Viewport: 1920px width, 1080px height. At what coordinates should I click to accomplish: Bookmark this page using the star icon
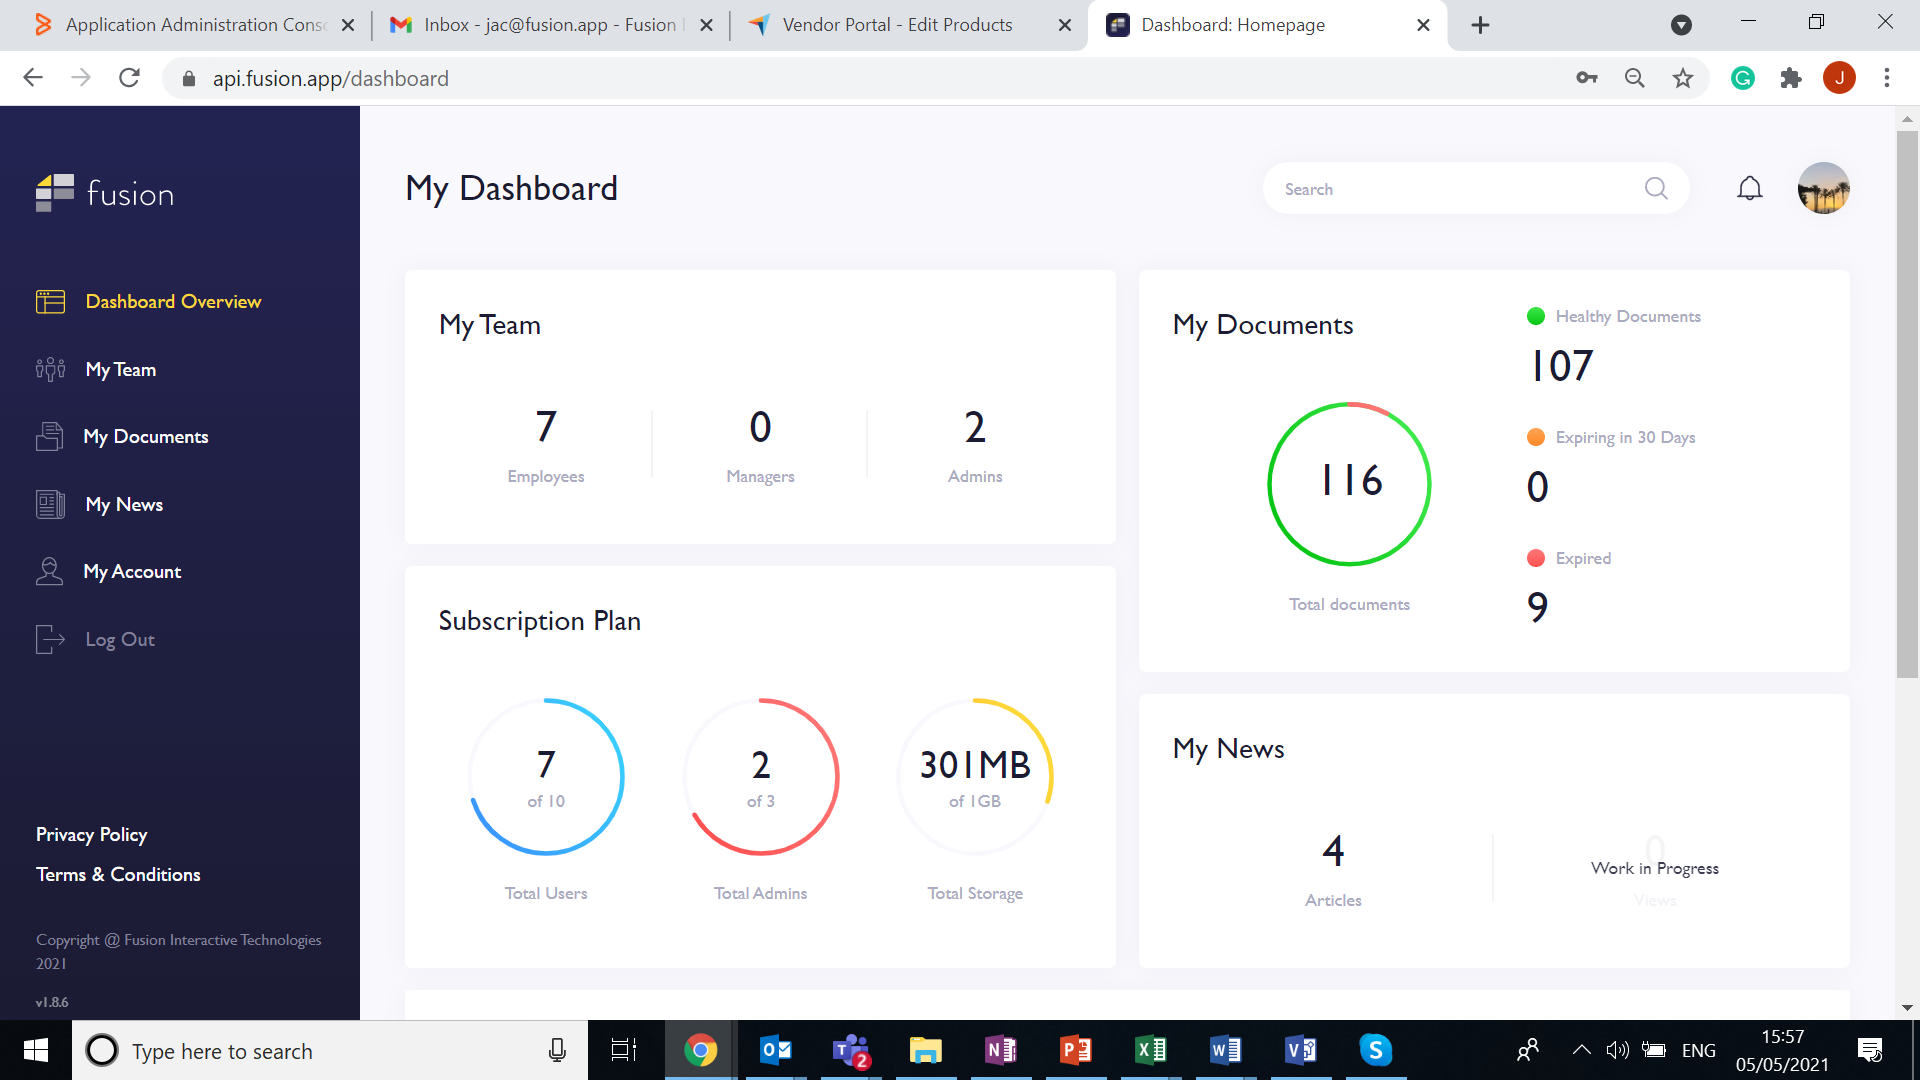(1683, 78)
